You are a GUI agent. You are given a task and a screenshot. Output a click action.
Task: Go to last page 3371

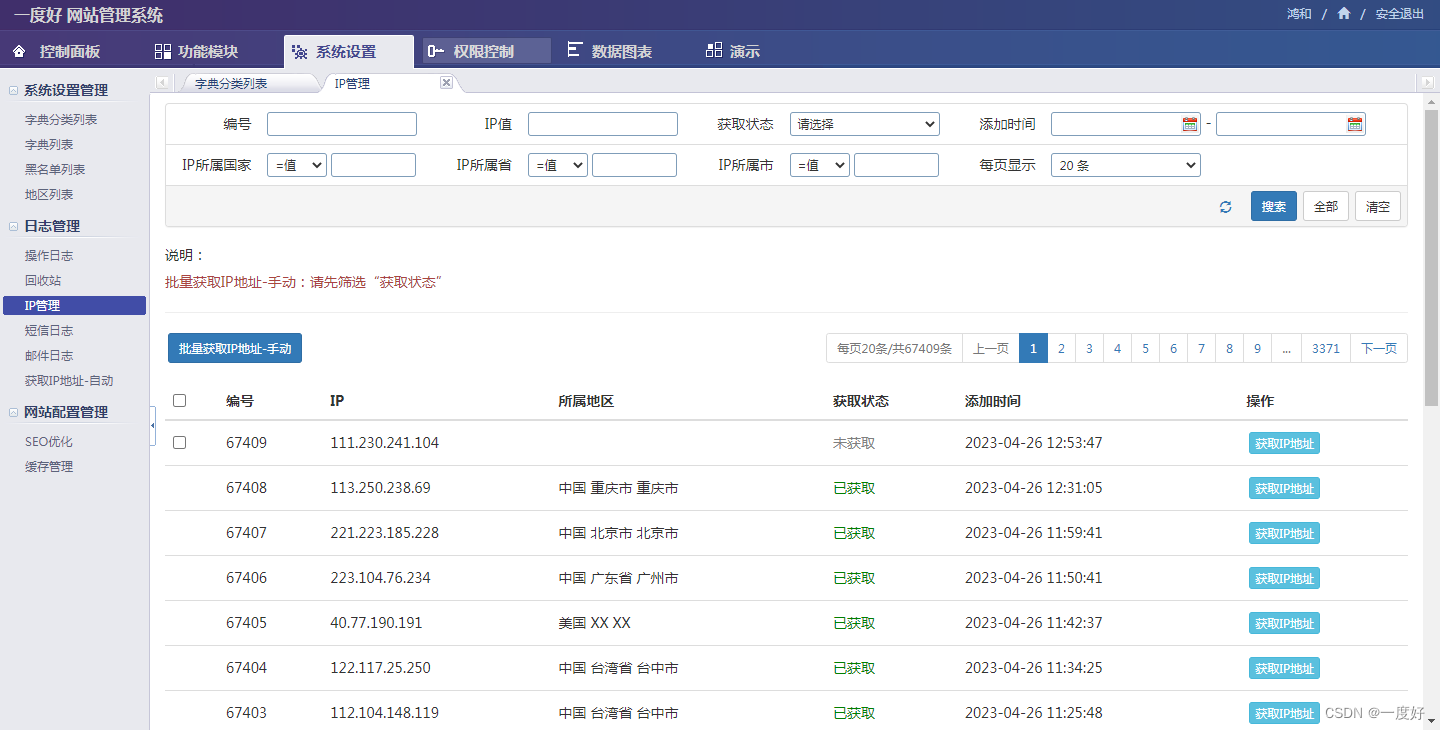[x=1326, y=348]
